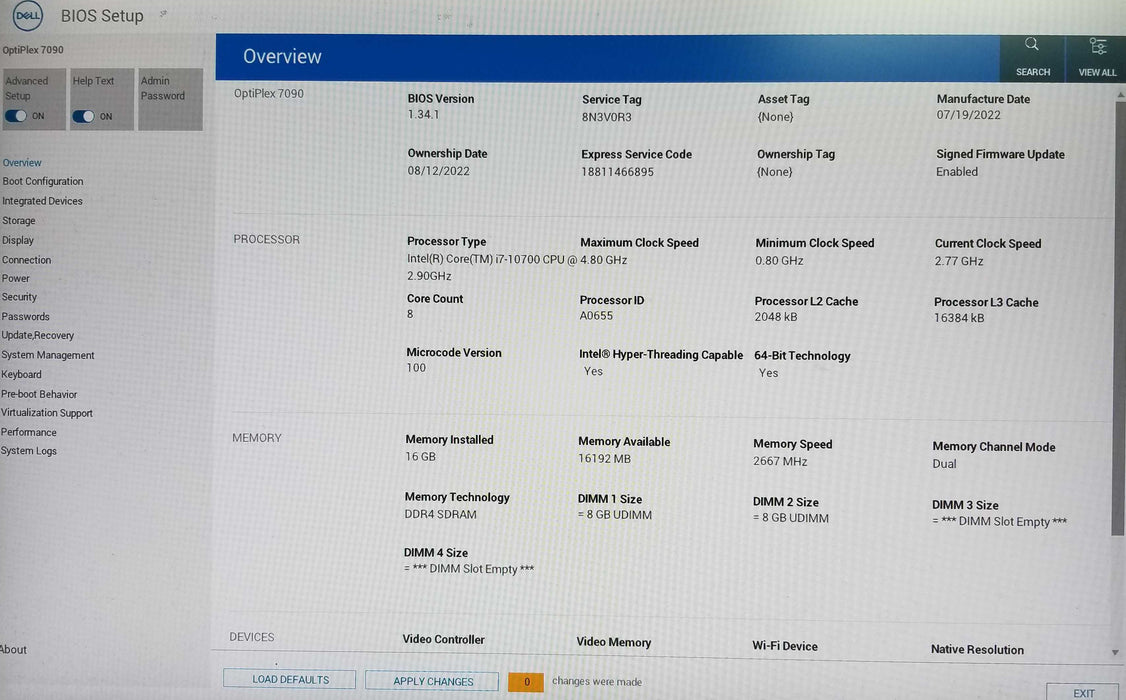Click the Memory Available value 16192 MB
Image resolution: width=1126 pixels, height=700 pixels.
coord(604,458)
